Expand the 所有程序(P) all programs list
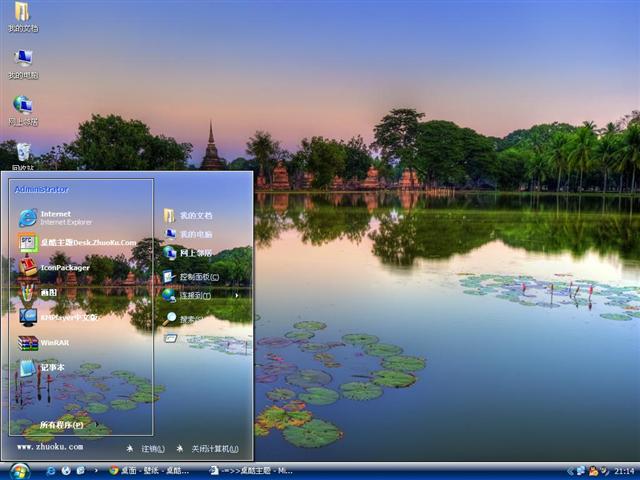This screenshot has width=640, height=480. click(x=62, y=425)
